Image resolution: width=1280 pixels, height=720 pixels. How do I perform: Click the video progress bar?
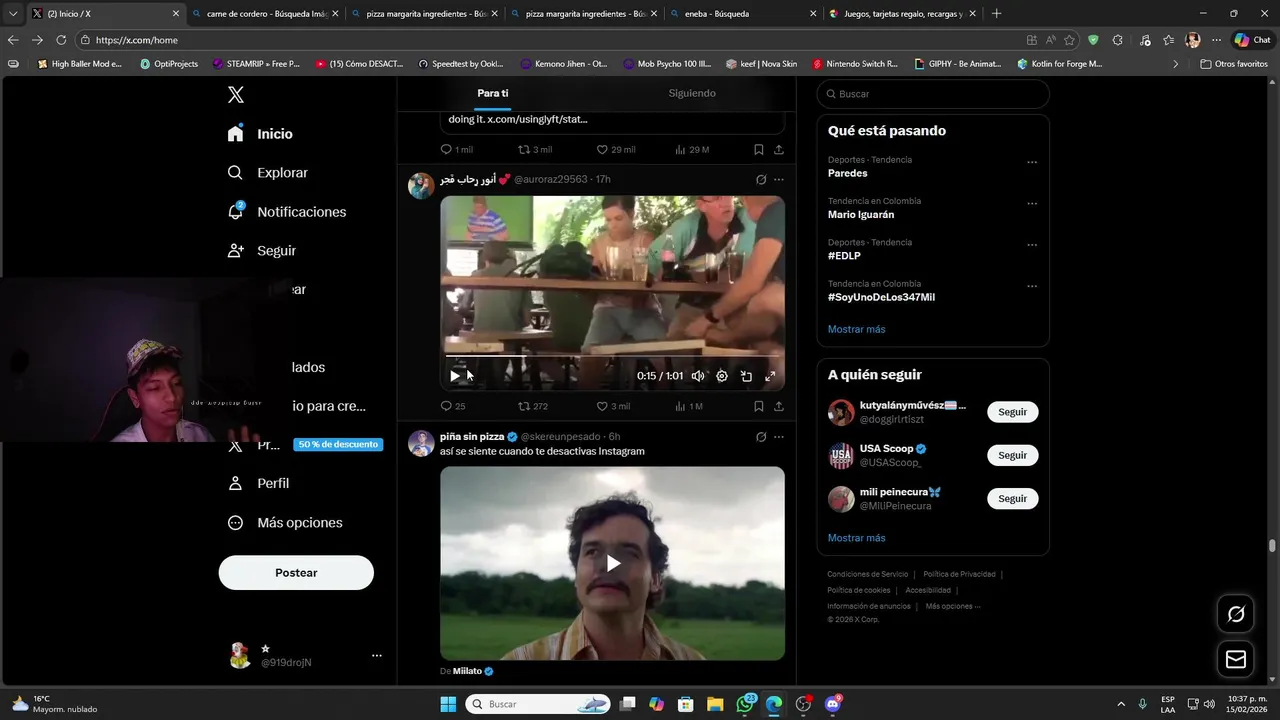point(612,356)
